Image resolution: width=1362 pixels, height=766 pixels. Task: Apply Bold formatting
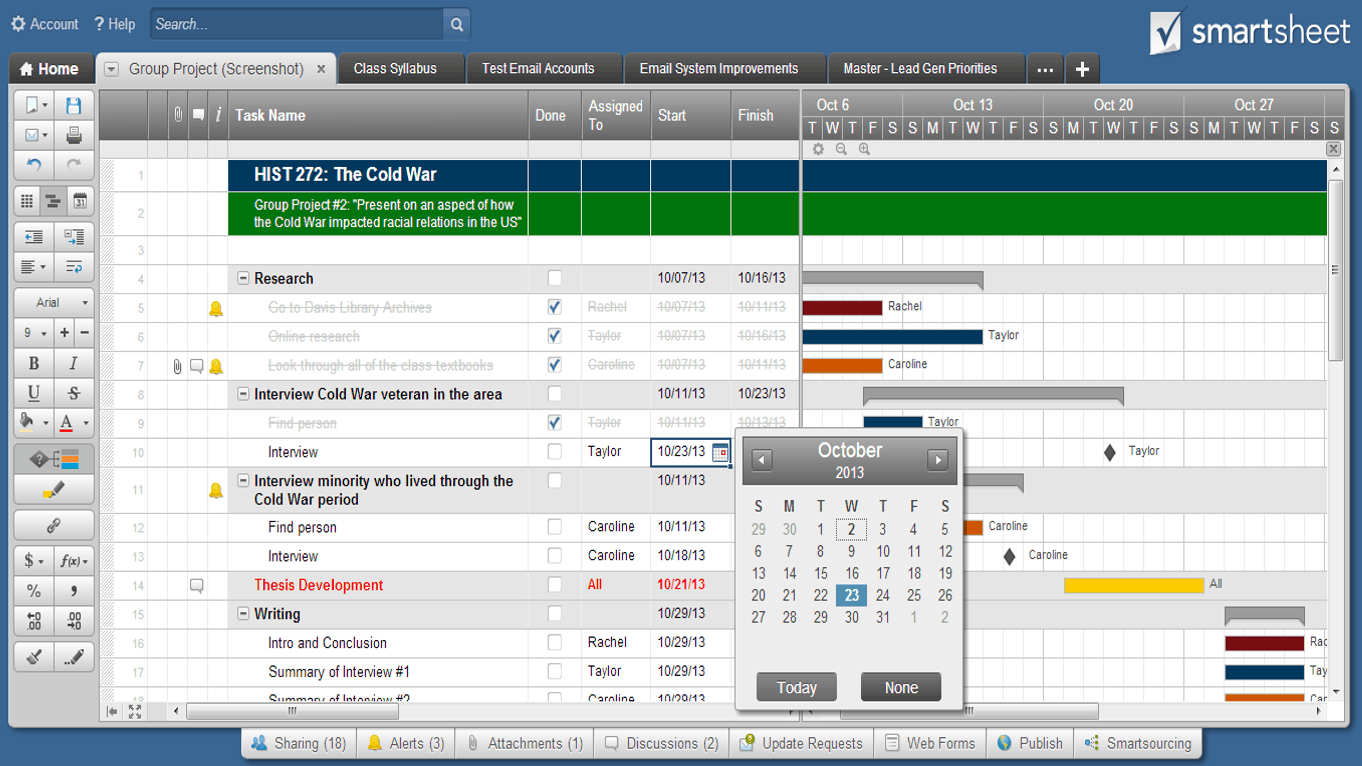34,364
